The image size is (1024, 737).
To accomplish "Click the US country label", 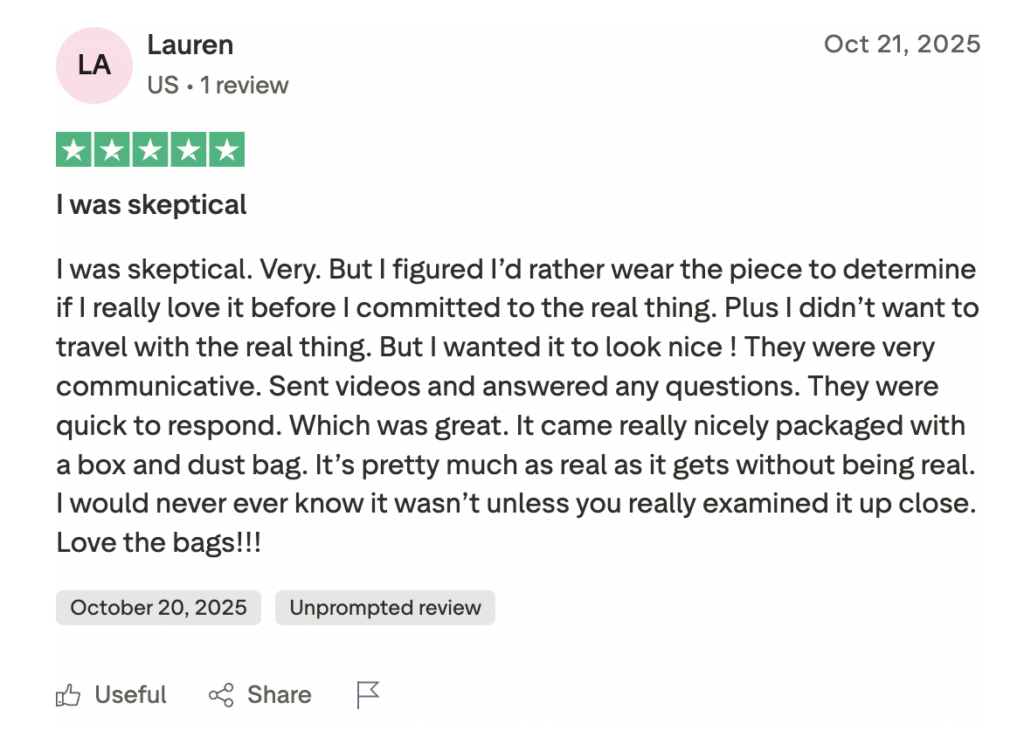I will (x=162, y=85).
